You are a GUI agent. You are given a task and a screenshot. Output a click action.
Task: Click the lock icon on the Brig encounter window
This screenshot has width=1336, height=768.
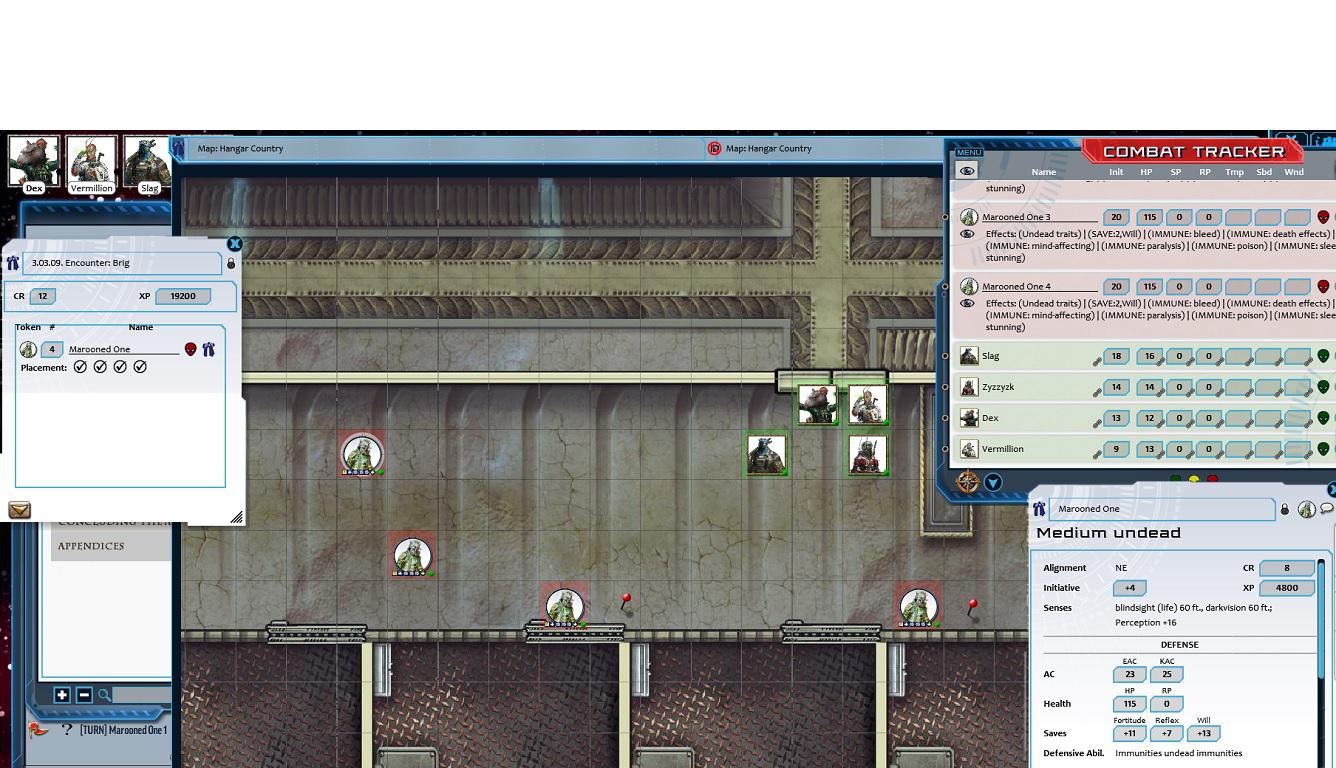click(230, 263)
